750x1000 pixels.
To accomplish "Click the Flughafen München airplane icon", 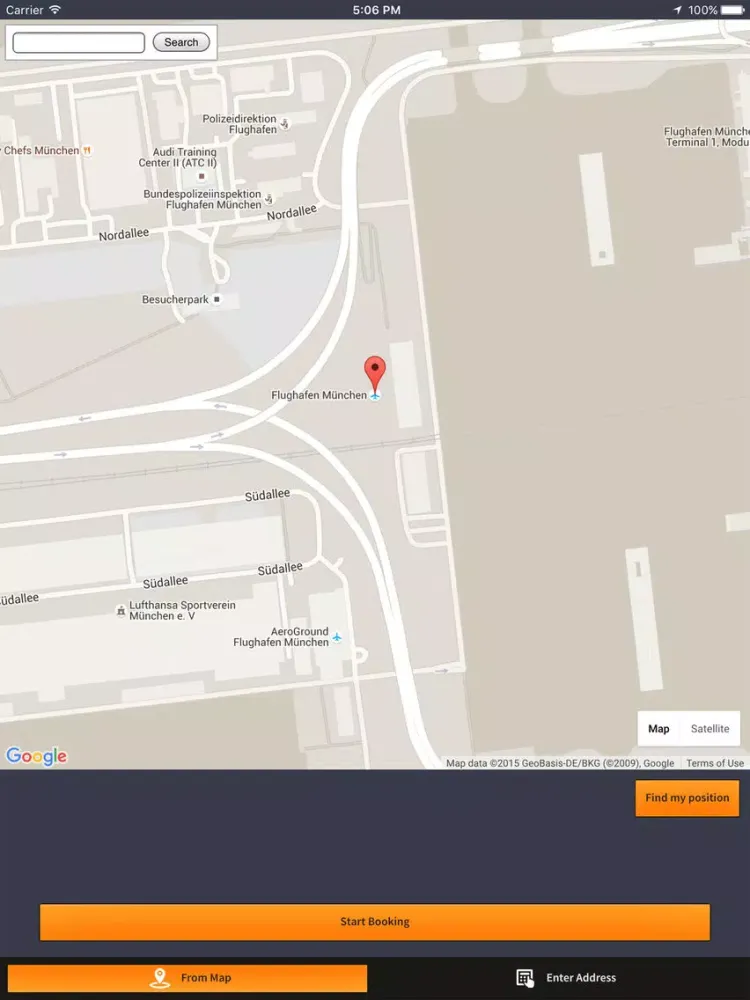I will coord(375,395).
